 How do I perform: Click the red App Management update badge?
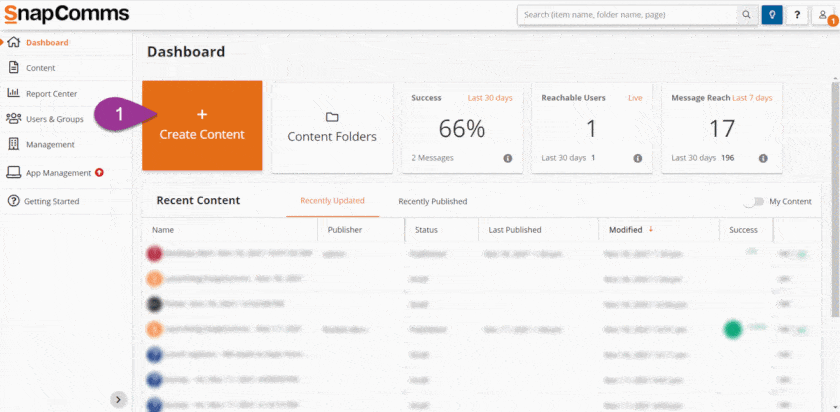pos(99,173)
